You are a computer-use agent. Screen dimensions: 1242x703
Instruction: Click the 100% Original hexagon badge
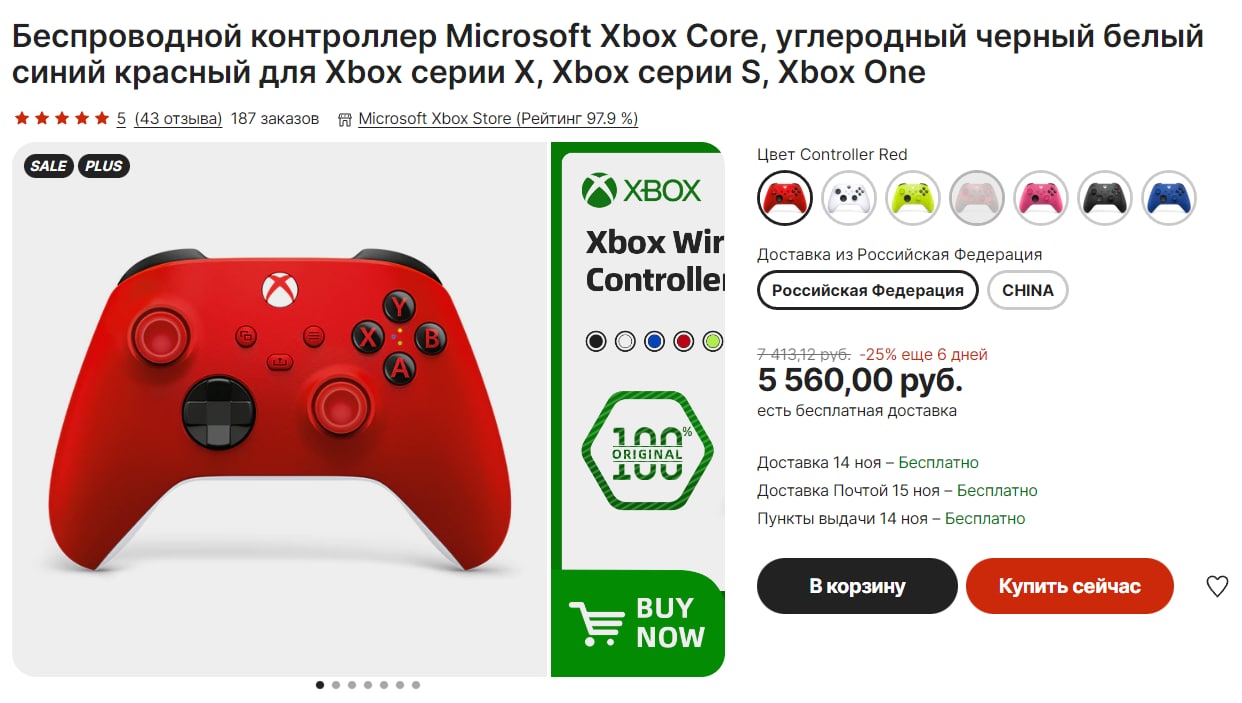click(x=647, y=450)
